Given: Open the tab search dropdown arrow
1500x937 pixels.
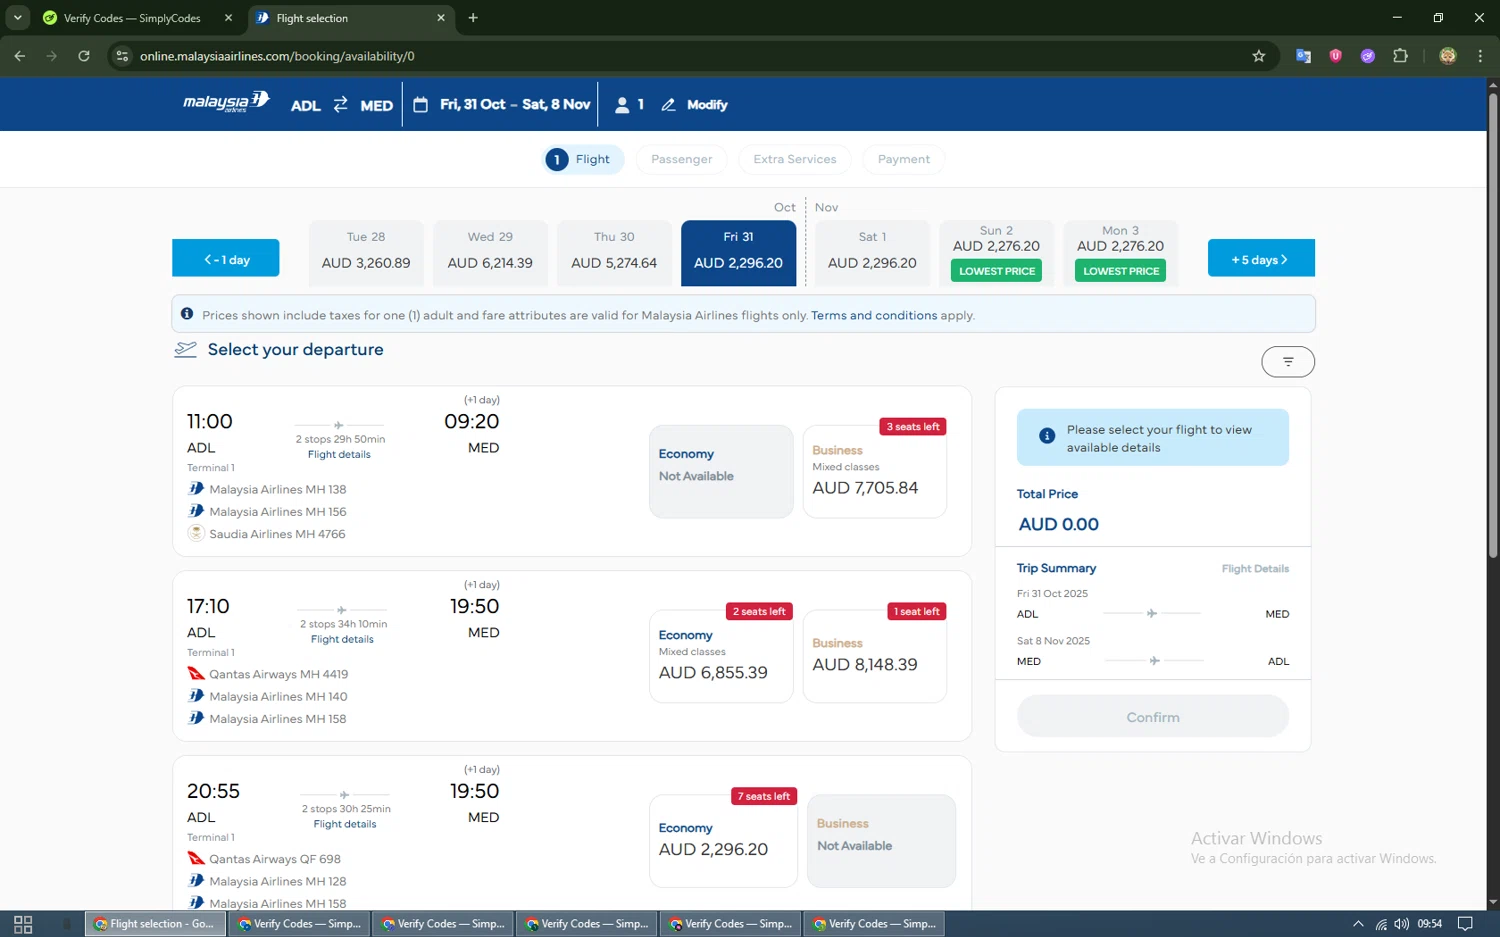Looking at the screenshot, I should pos(17,18).
